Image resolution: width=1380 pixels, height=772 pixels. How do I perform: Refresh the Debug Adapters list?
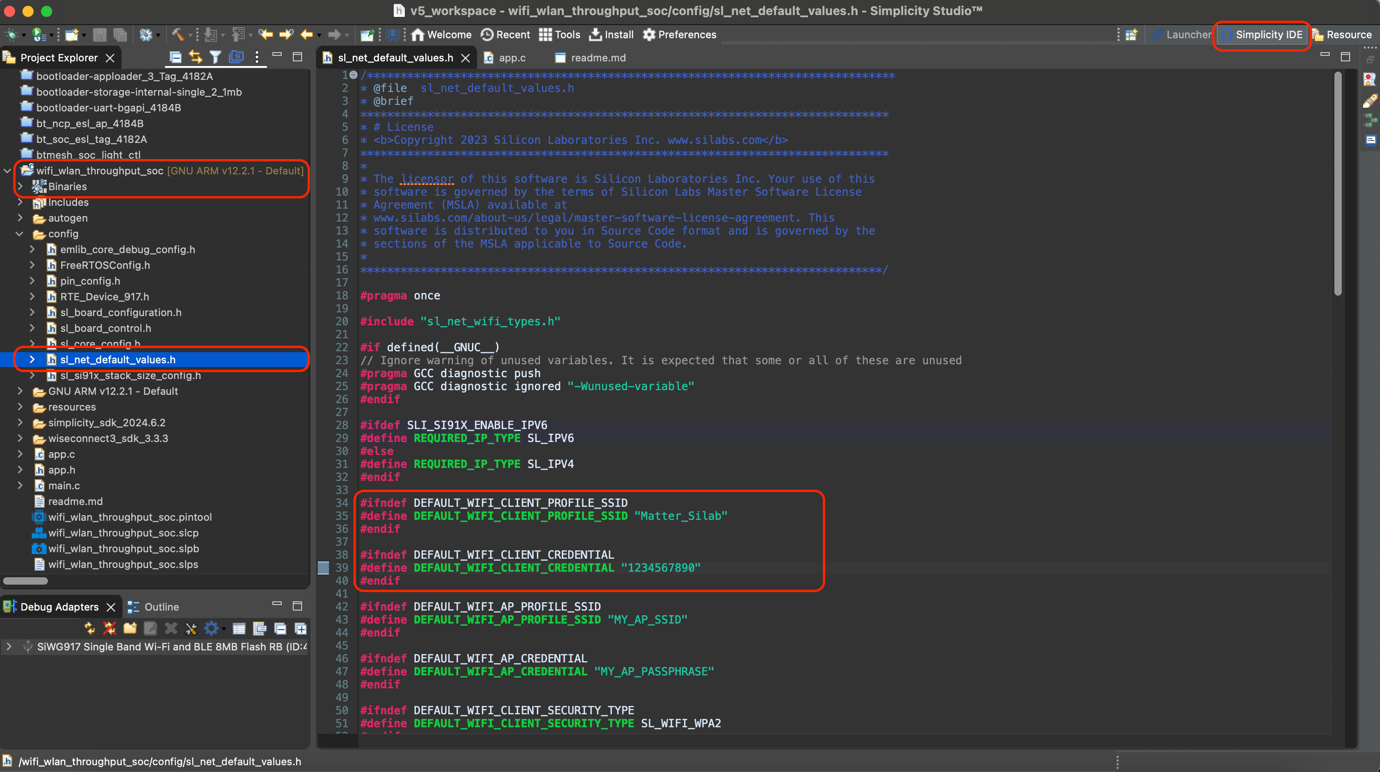pos(91,627)
